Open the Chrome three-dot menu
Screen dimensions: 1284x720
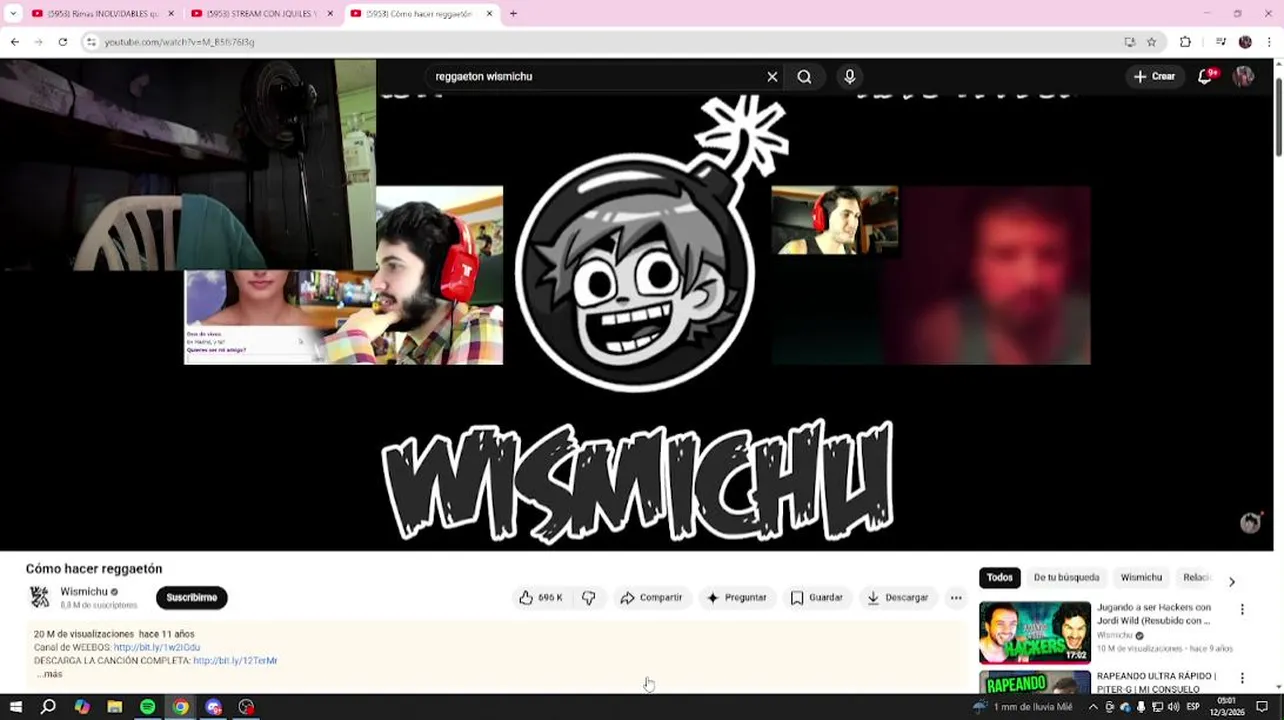tap(1269, 42)
